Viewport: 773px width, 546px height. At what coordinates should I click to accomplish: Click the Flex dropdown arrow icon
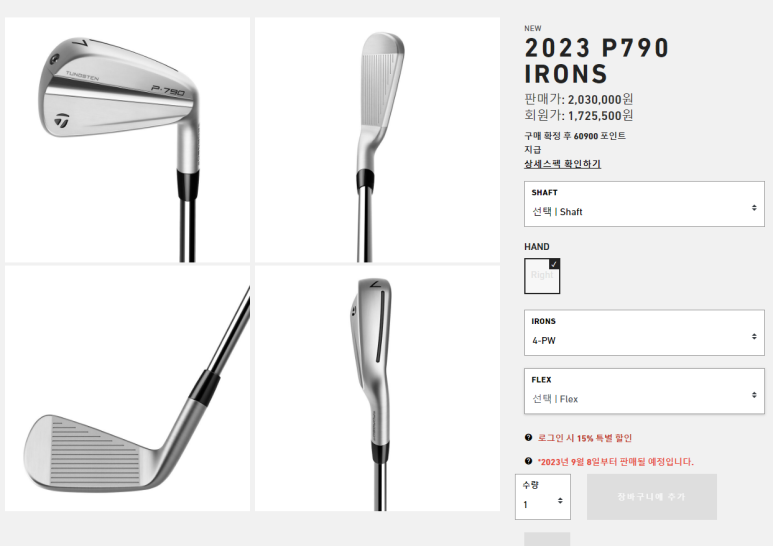[x=754, y=395]
